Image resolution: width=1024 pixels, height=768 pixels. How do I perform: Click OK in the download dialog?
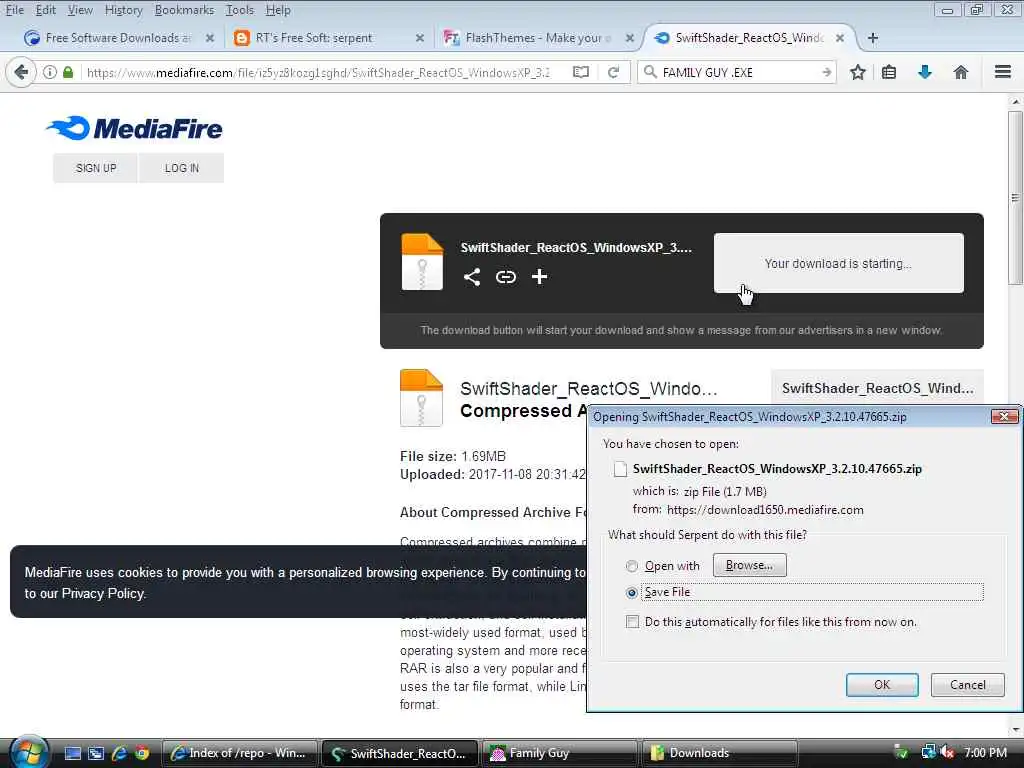click(x=882, y=684)
